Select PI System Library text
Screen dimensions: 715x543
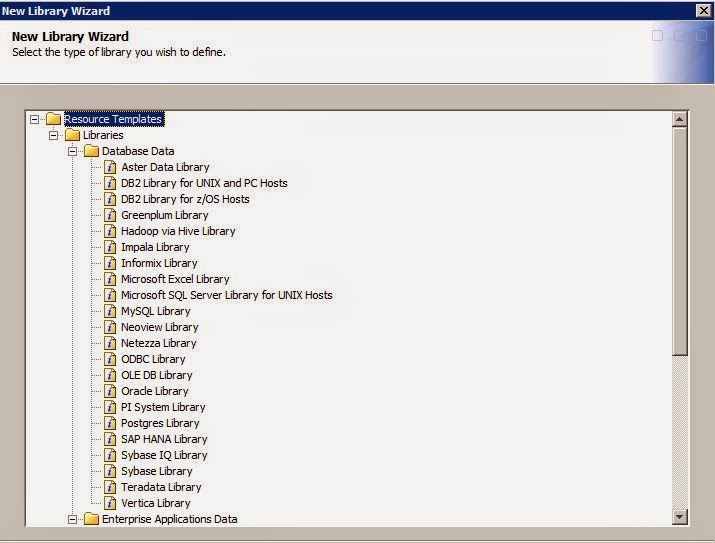coord(163,407)
